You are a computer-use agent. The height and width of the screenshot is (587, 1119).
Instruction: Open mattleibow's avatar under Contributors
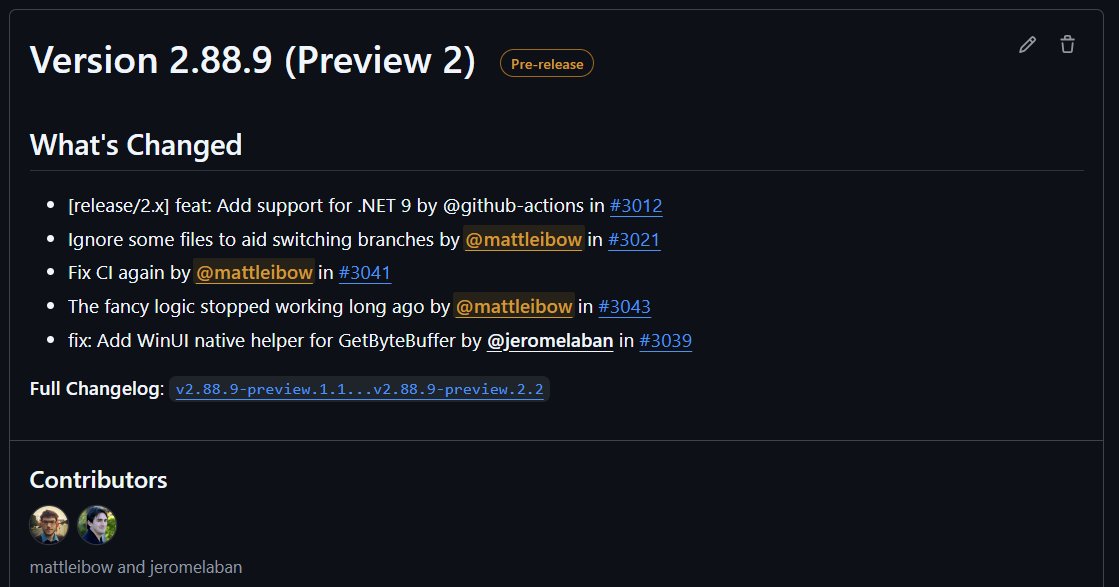[49, 524]
